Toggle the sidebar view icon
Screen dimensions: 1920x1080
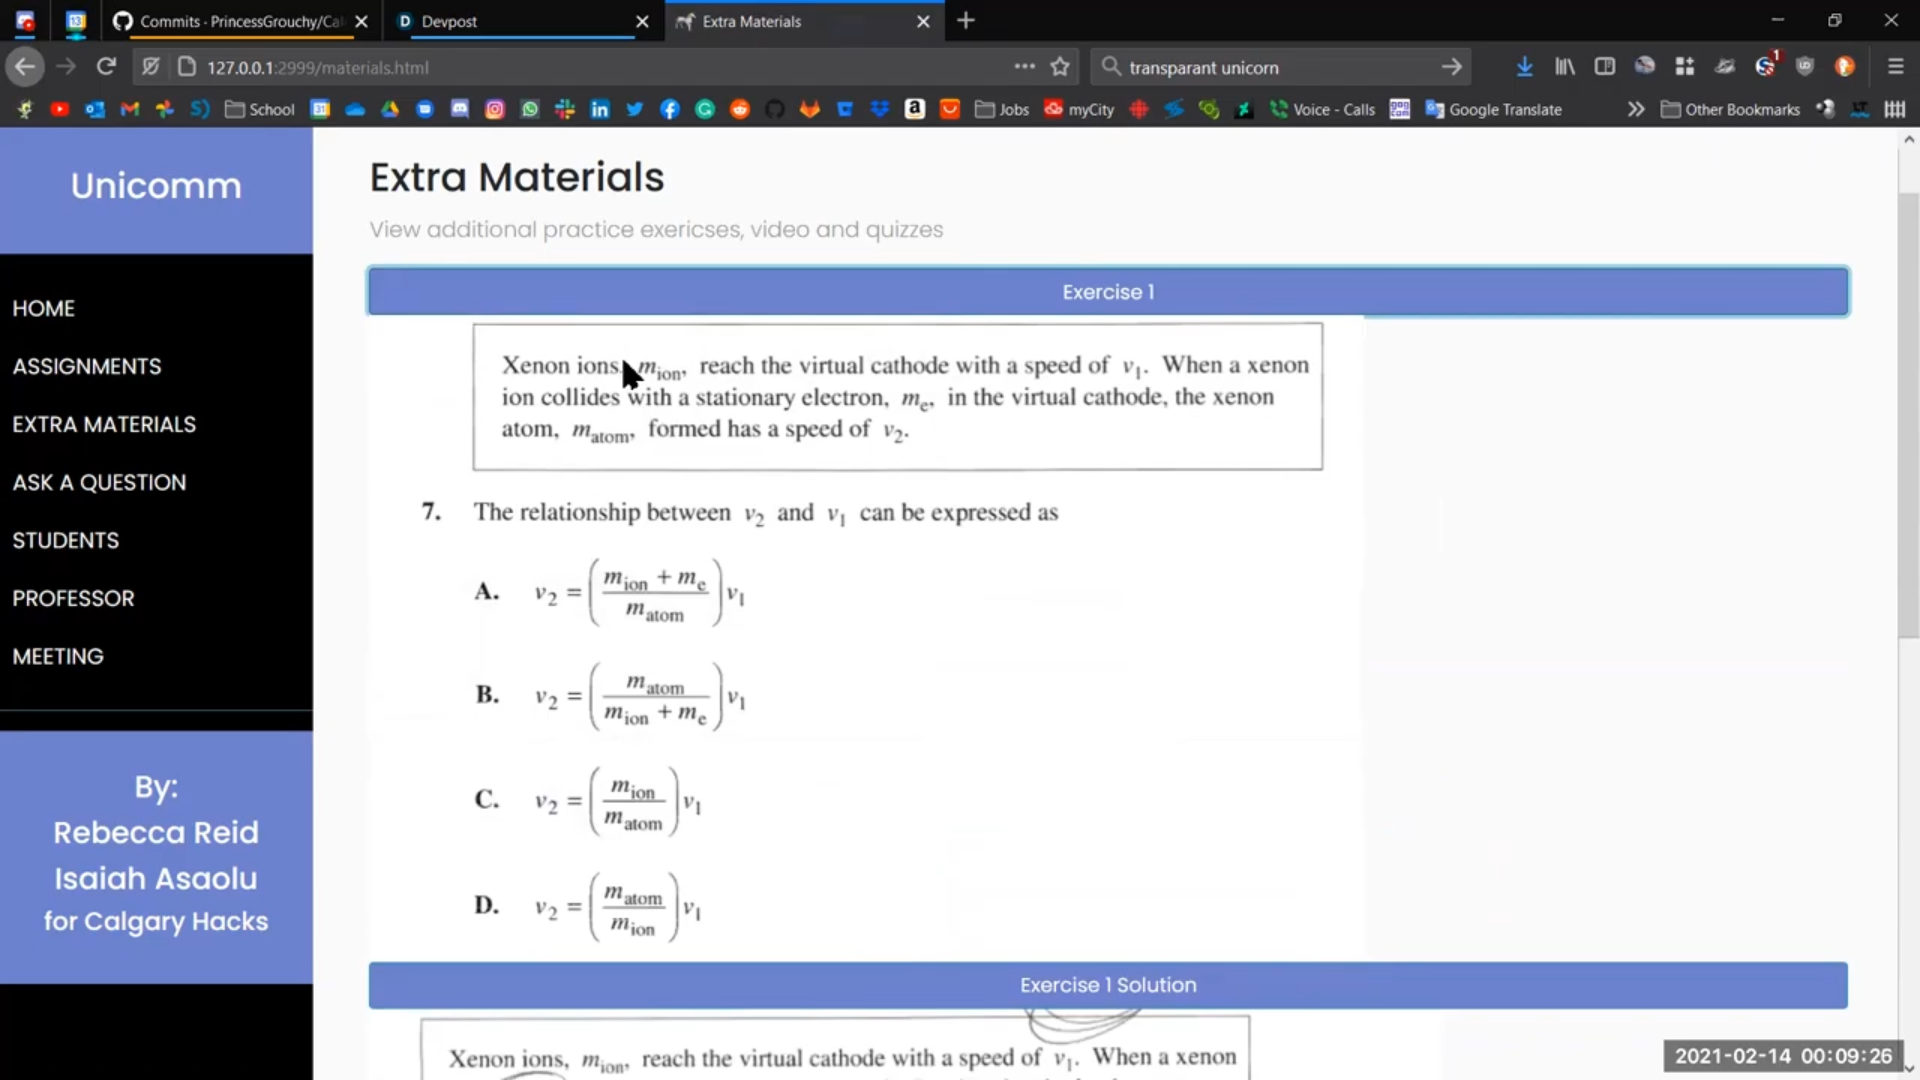(x=1604, y=67)
